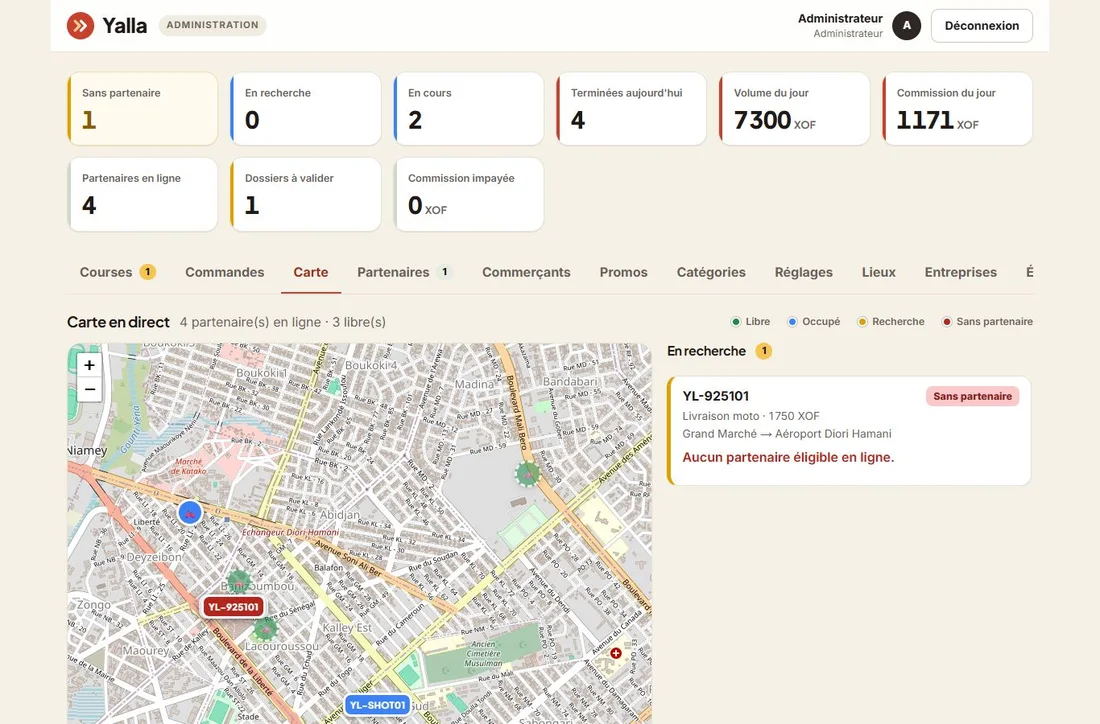Click the Commission du jour card
1100x724 pixels.
(957, 109)
